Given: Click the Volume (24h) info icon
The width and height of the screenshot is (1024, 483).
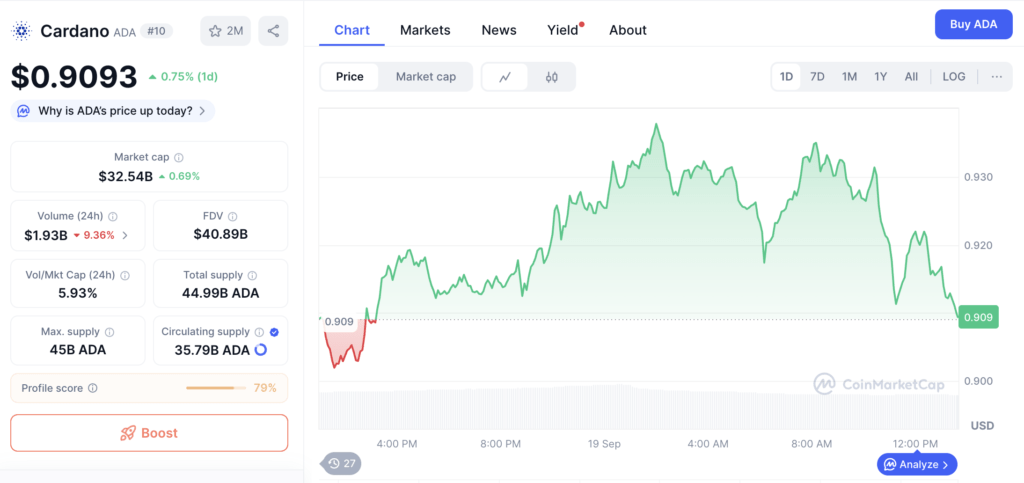Looking at the screenshot, I should [x=112, y=216].
